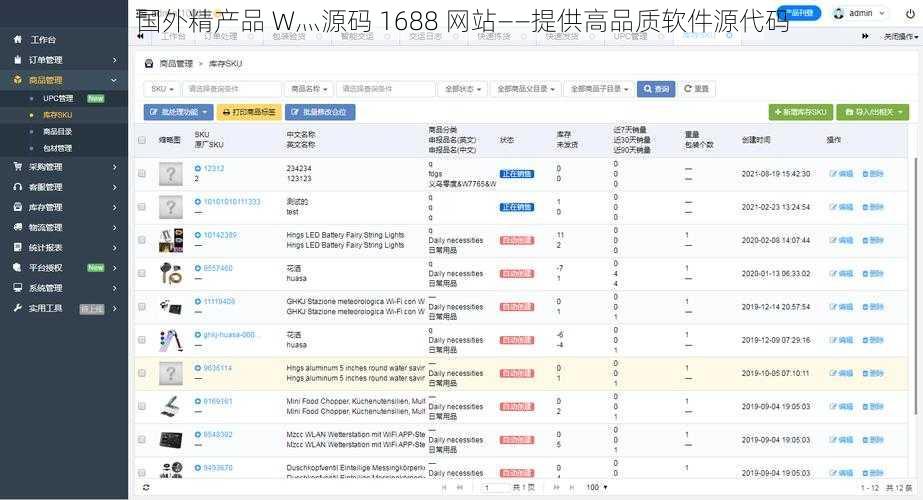Open the 全部商品父目录 dropdown
Viewport: 923px width, 500px height.
tap(525, 89)
